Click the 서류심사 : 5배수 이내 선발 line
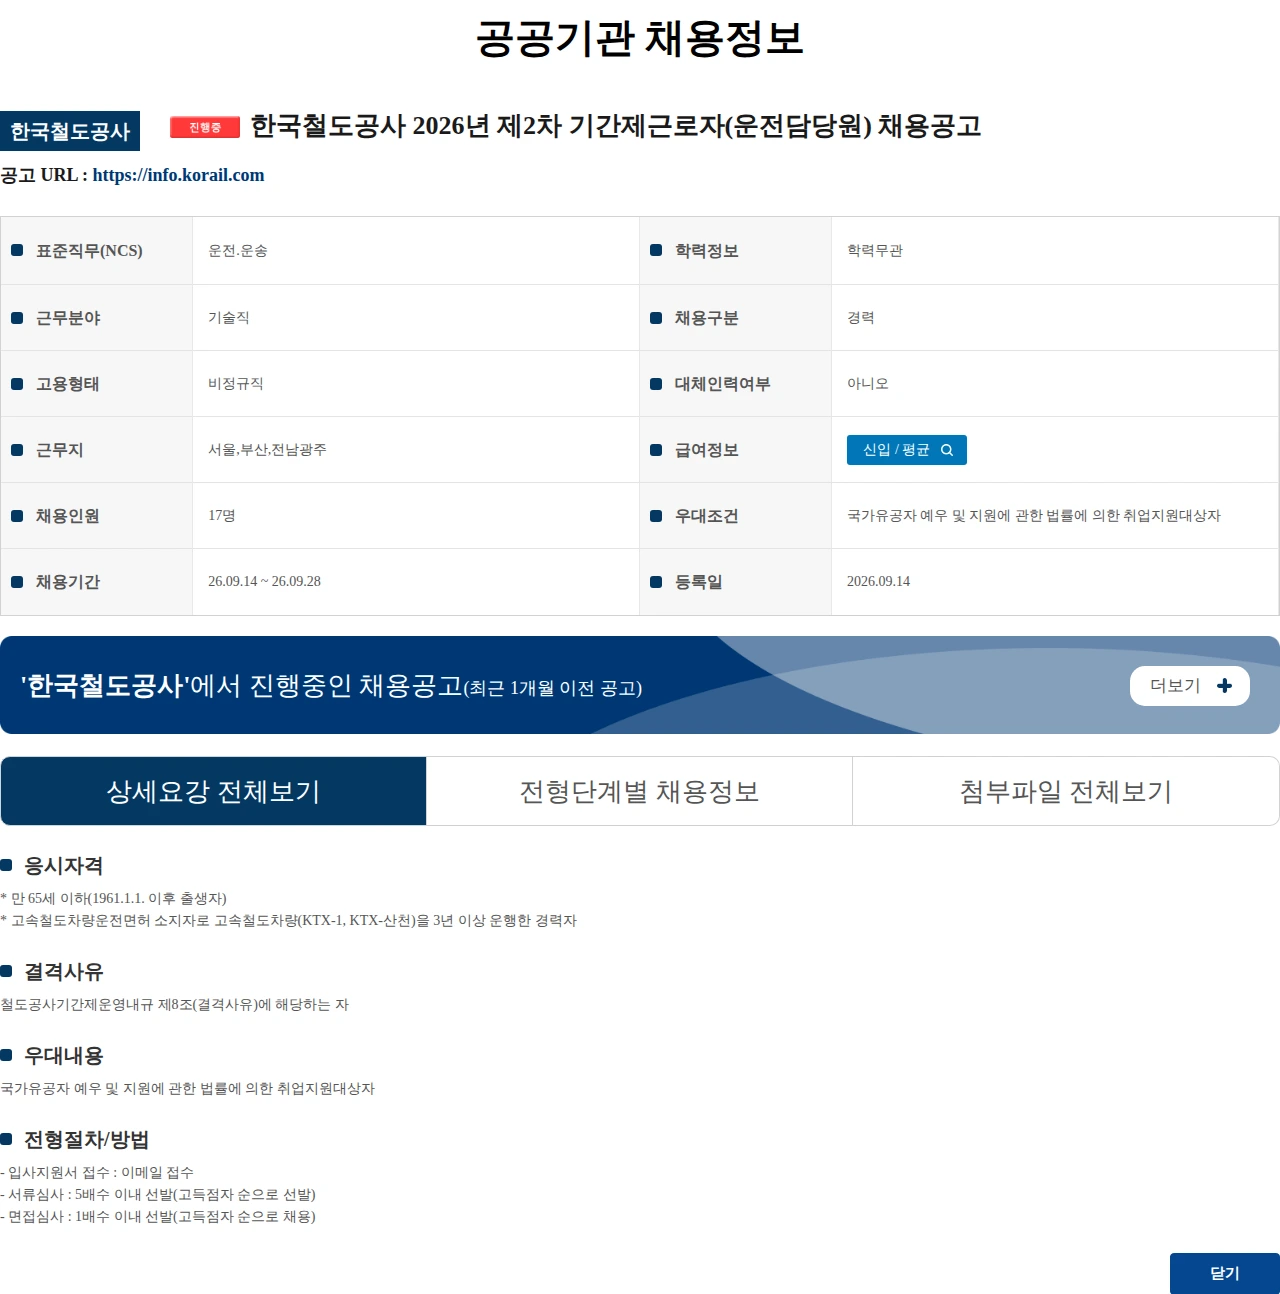Image resolution: width=1280 pixels, height=1294 pixels. pos(158,1195)
